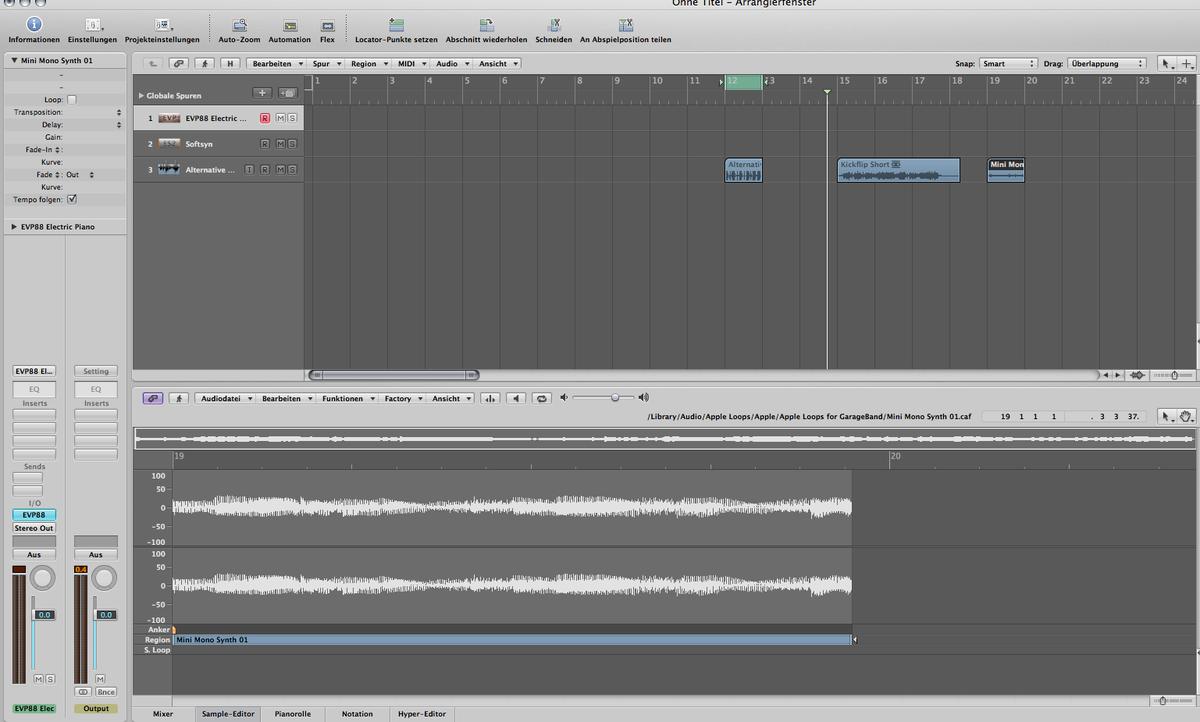Click the Softsyn track icon
The width and height of the screenshot is (1200, 722).
(169, 144)
